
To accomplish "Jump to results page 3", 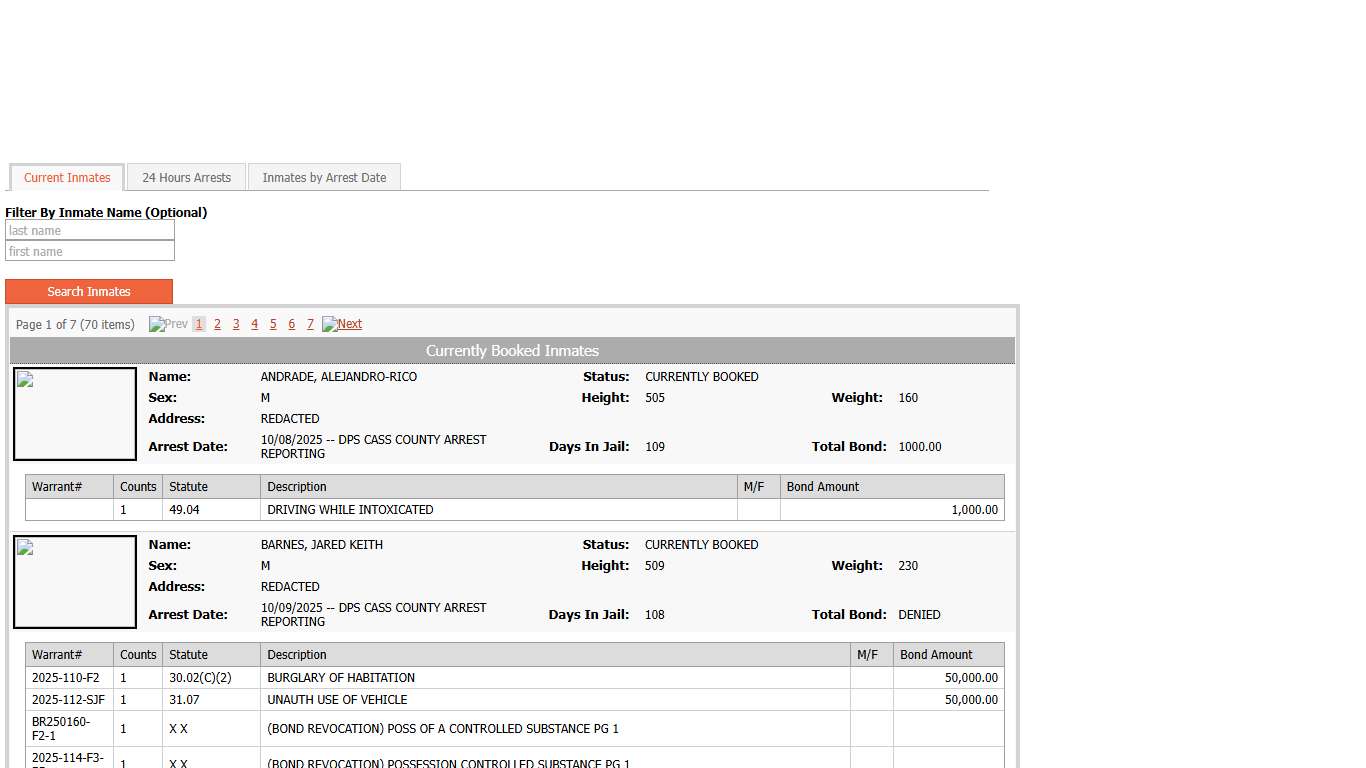I will [x=236, y=324].
